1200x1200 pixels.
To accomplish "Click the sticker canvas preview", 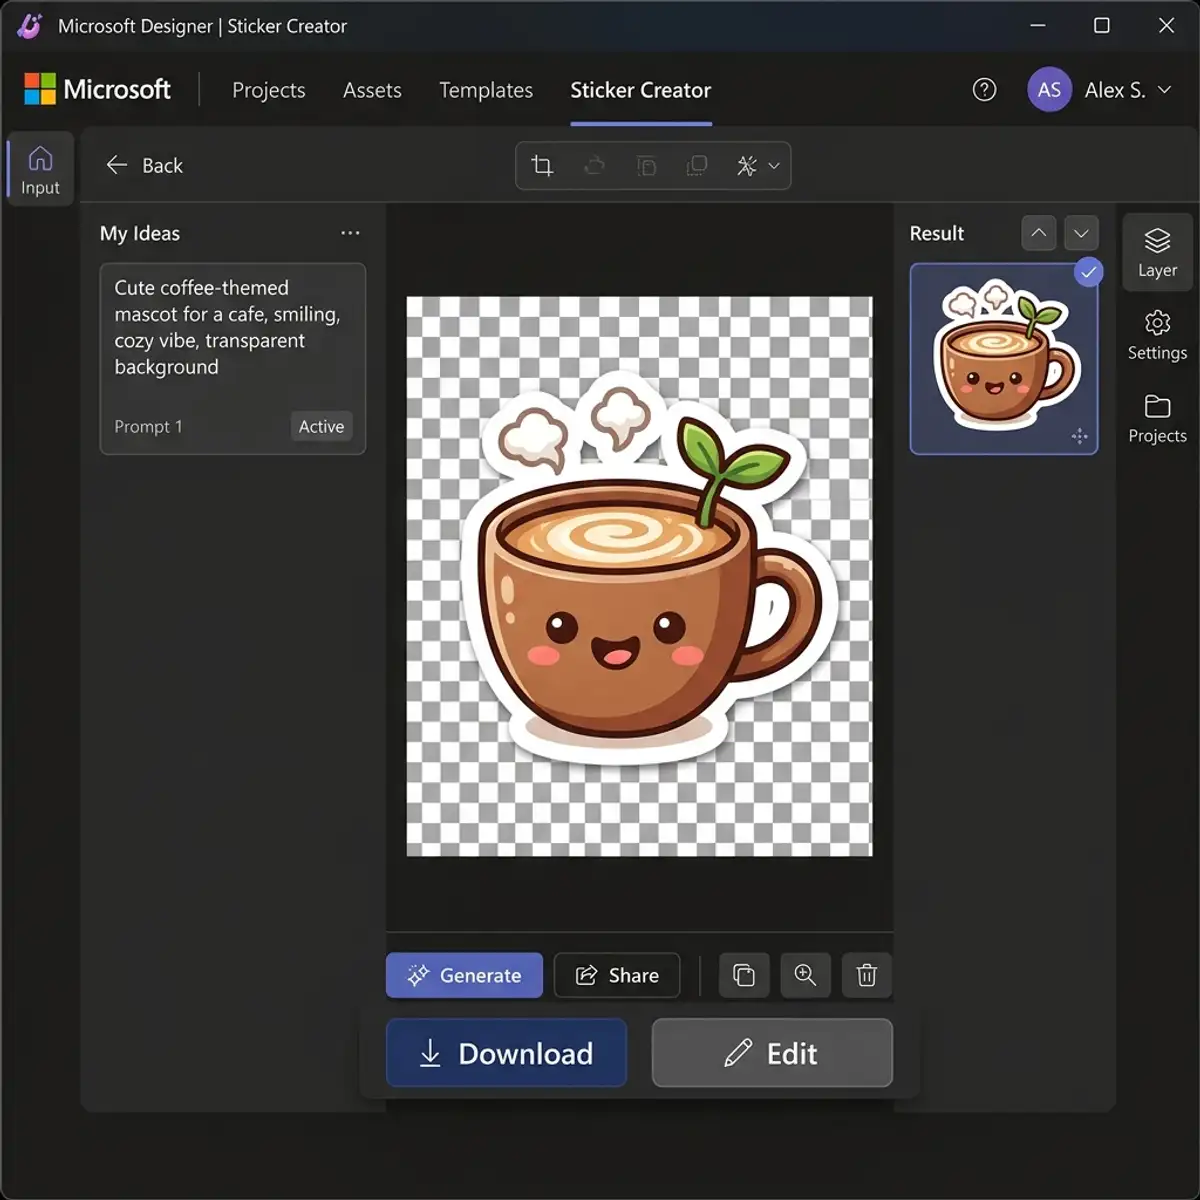I will [639, 576].
